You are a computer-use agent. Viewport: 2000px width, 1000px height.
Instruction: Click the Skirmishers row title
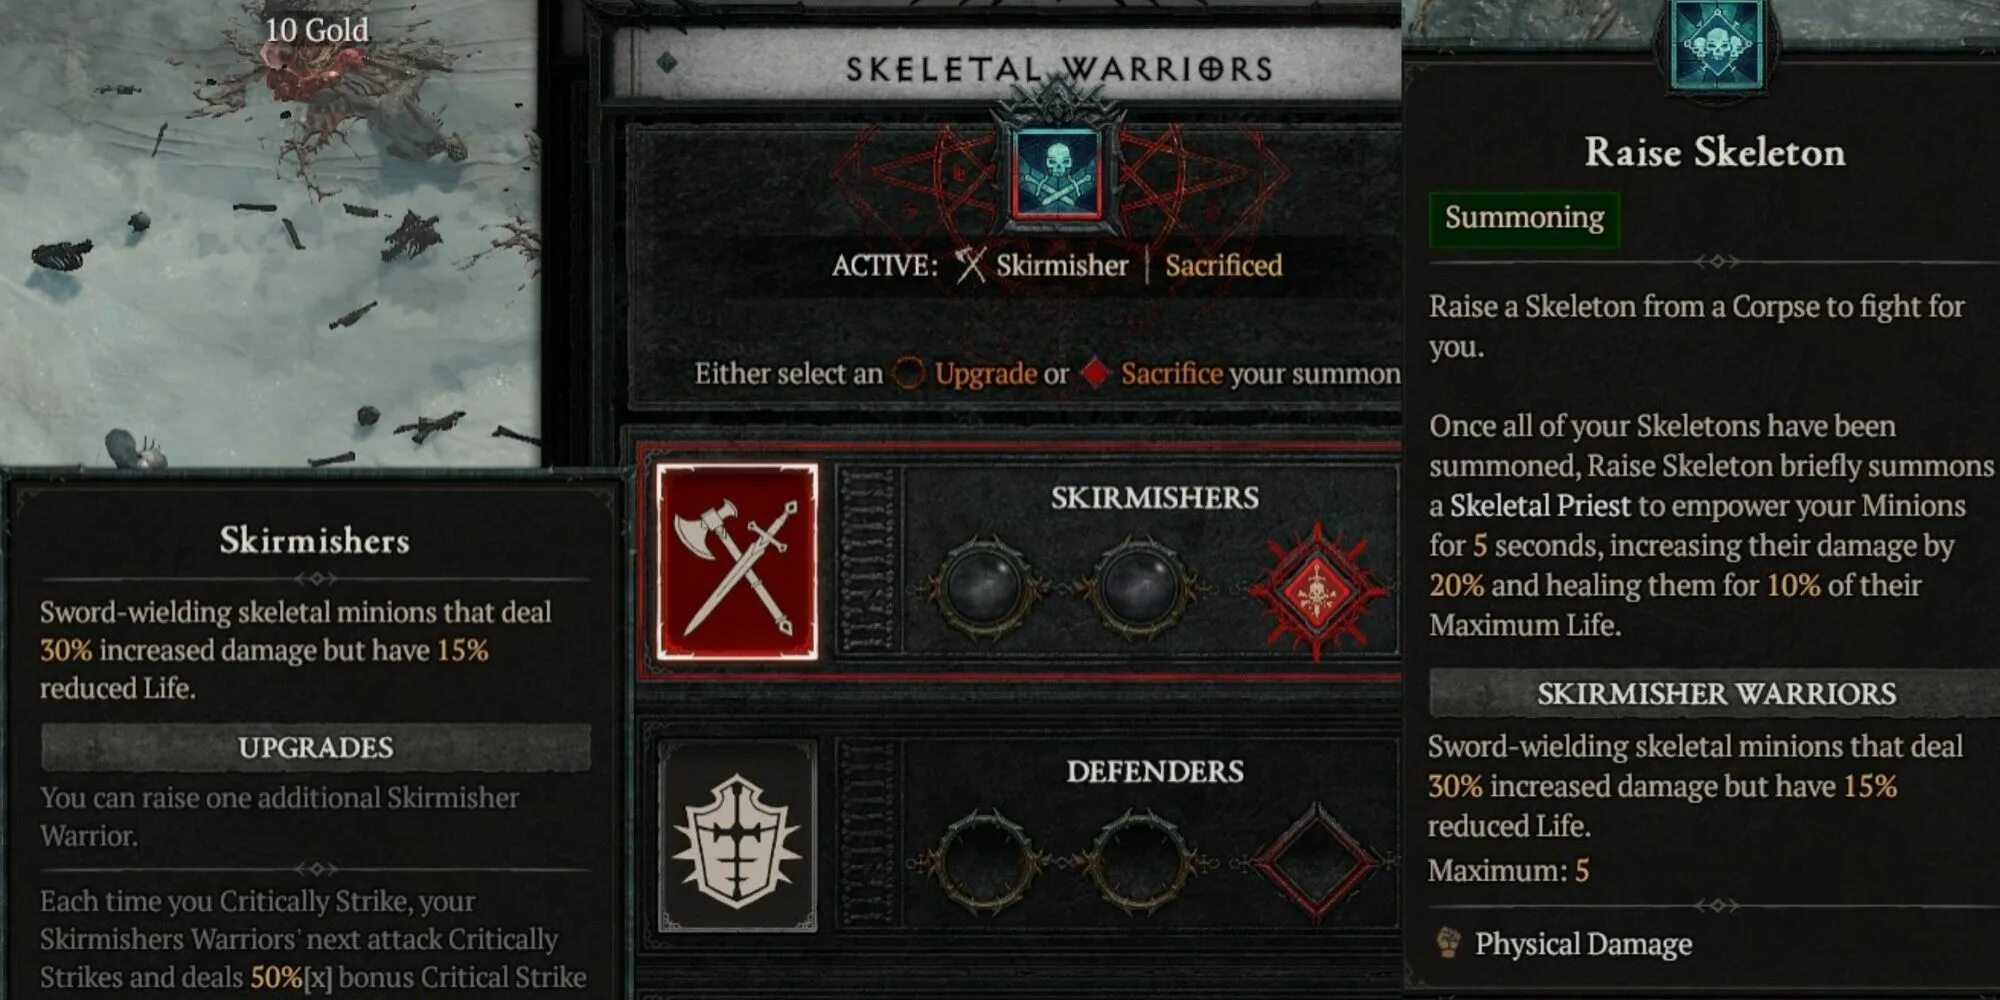point(1154,497)
